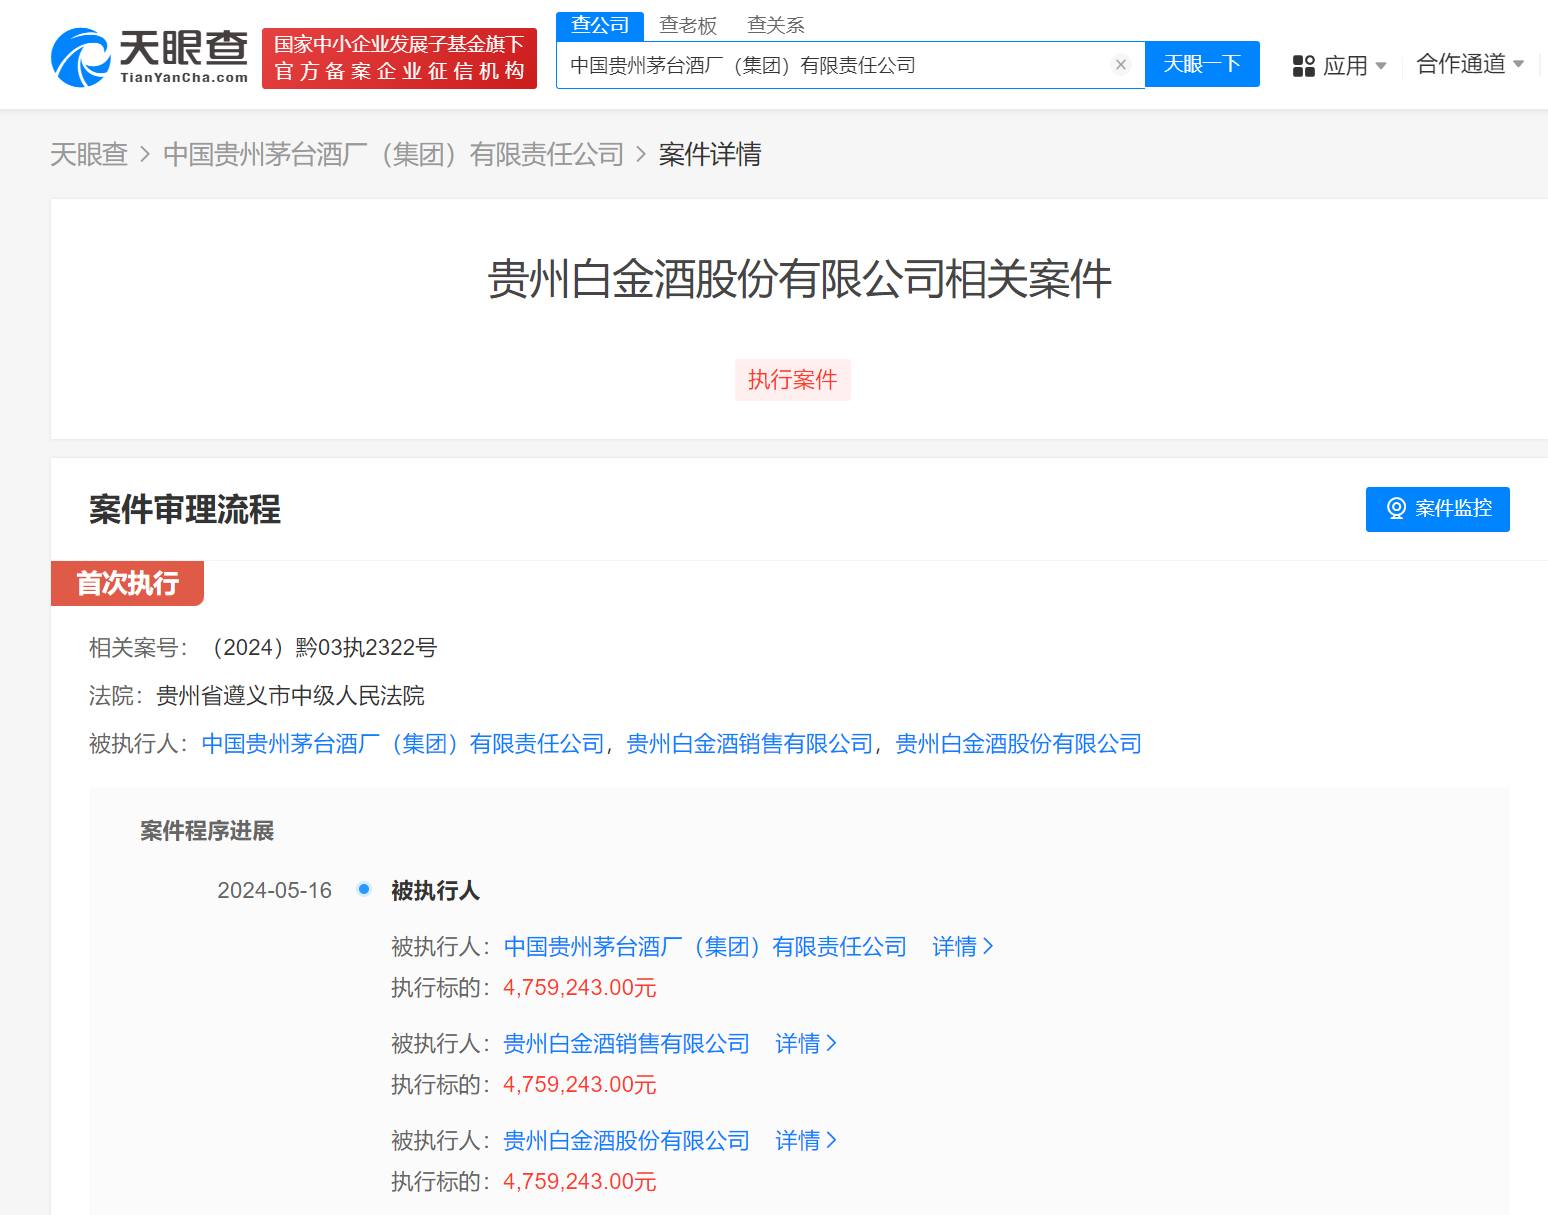Go to 天眼查 breadcrumb home link
This screenshot has width=1548, height=1215.
click(89, 154)
